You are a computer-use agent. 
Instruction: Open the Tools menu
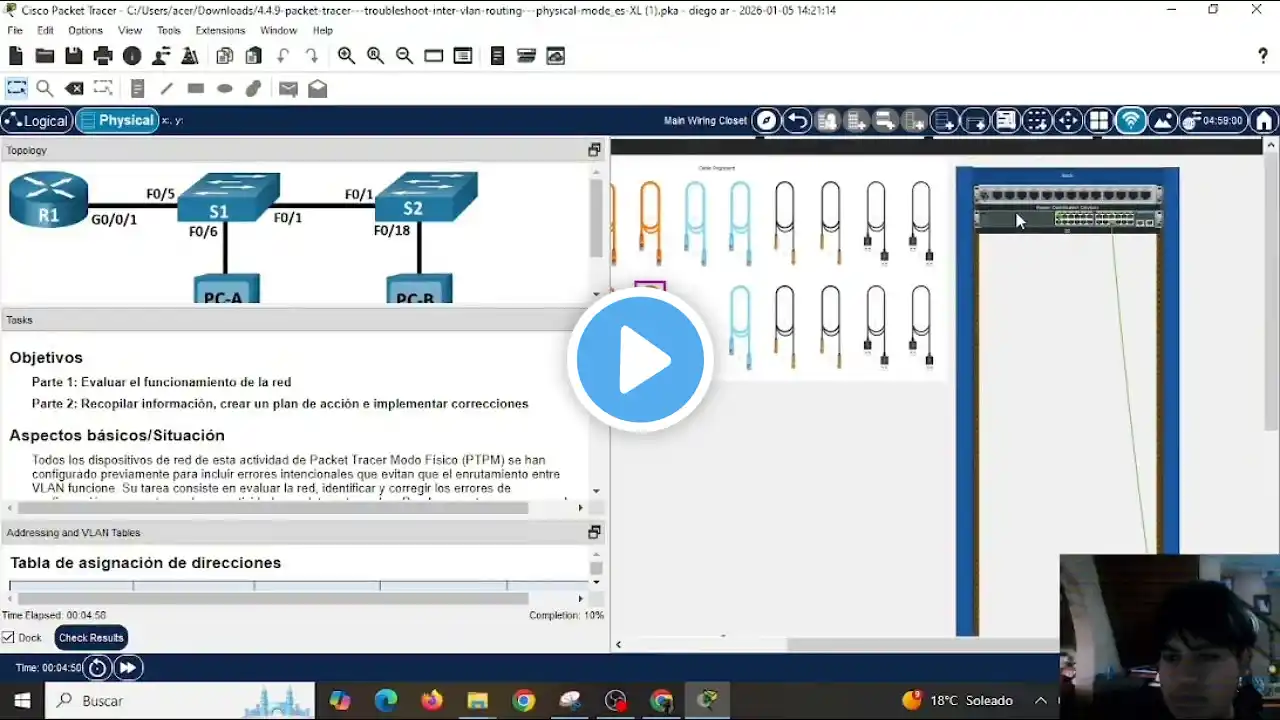point(169,30)
